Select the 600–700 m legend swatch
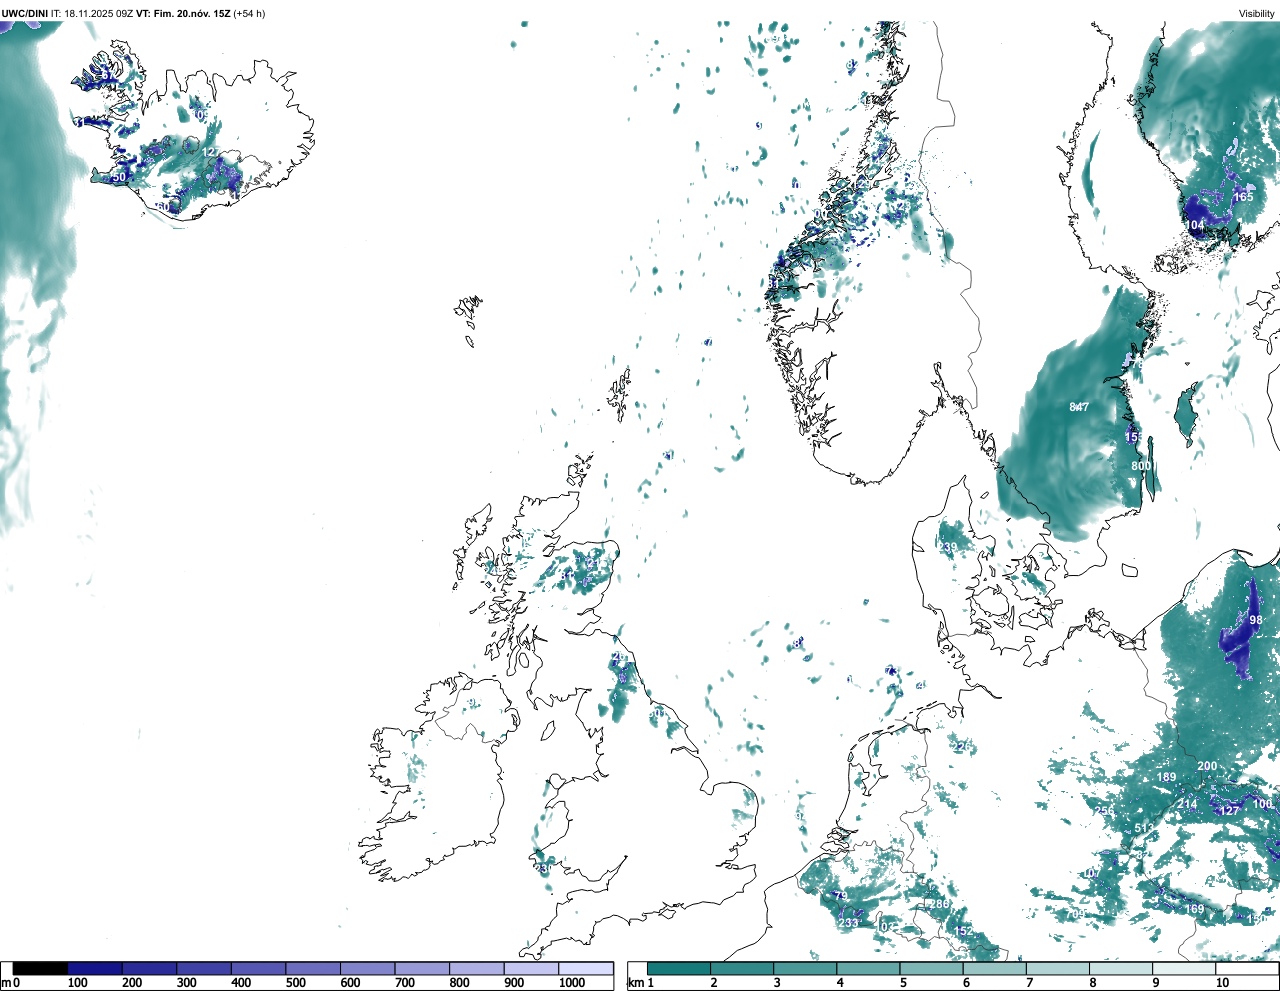Screen dimensions: 1280x991 tap(368, 969)
